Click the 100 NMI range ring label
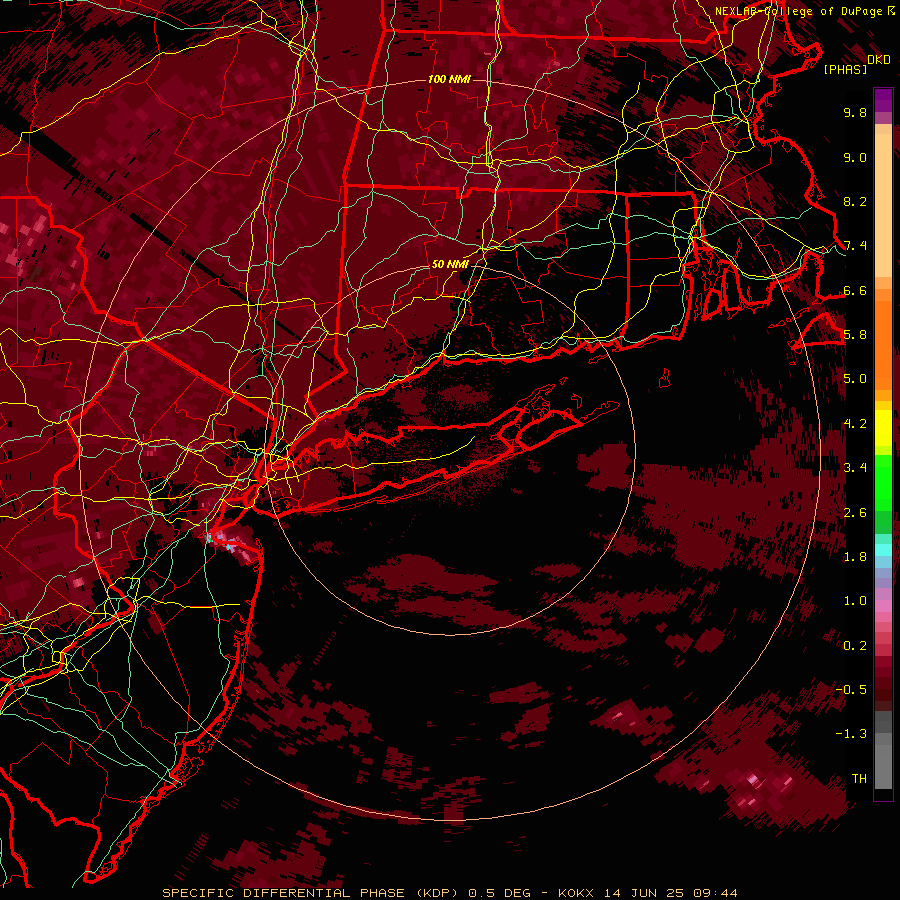 coord(449,79)
